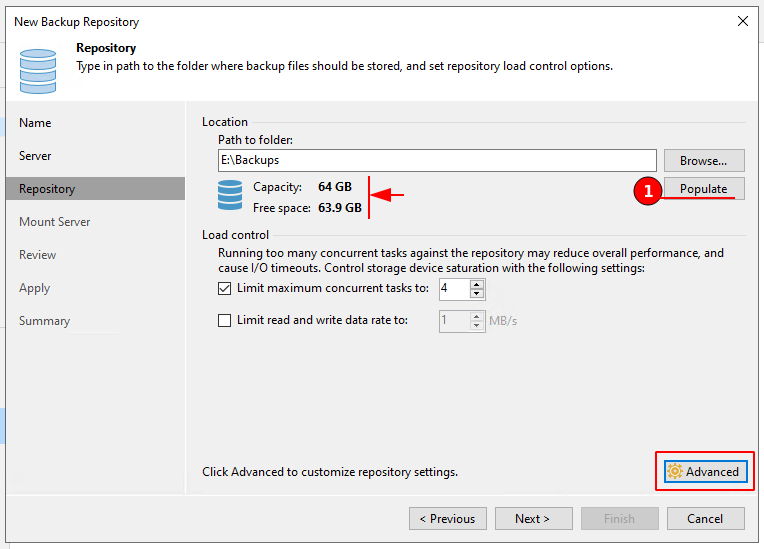Toggle Limit maximum concurrent tasks checkbox
The image size is (764, 549).
click(x=225, y=288)
